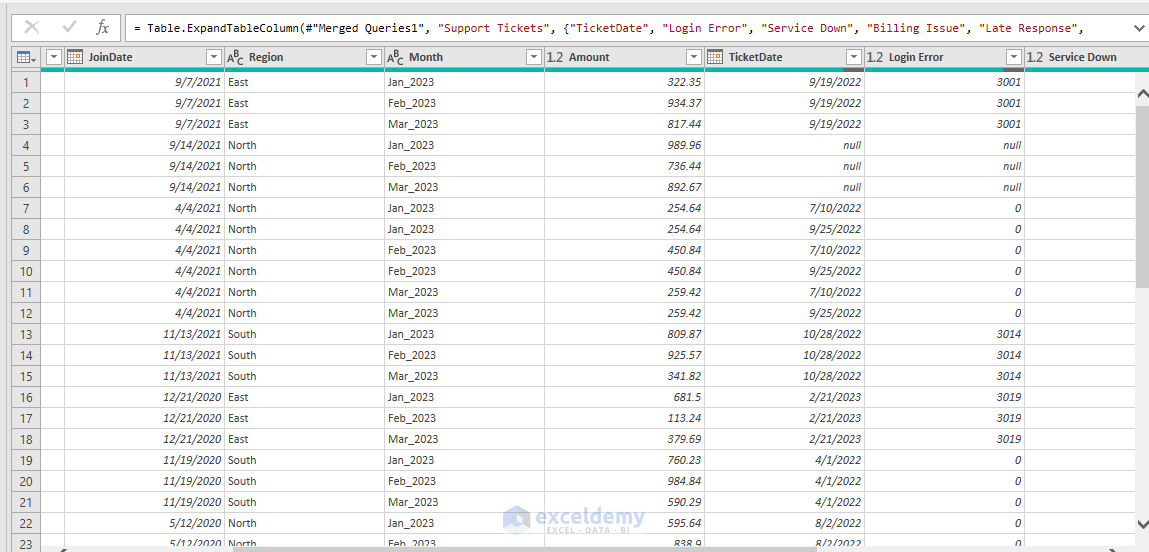Click Amount cell 590.29

624,502
